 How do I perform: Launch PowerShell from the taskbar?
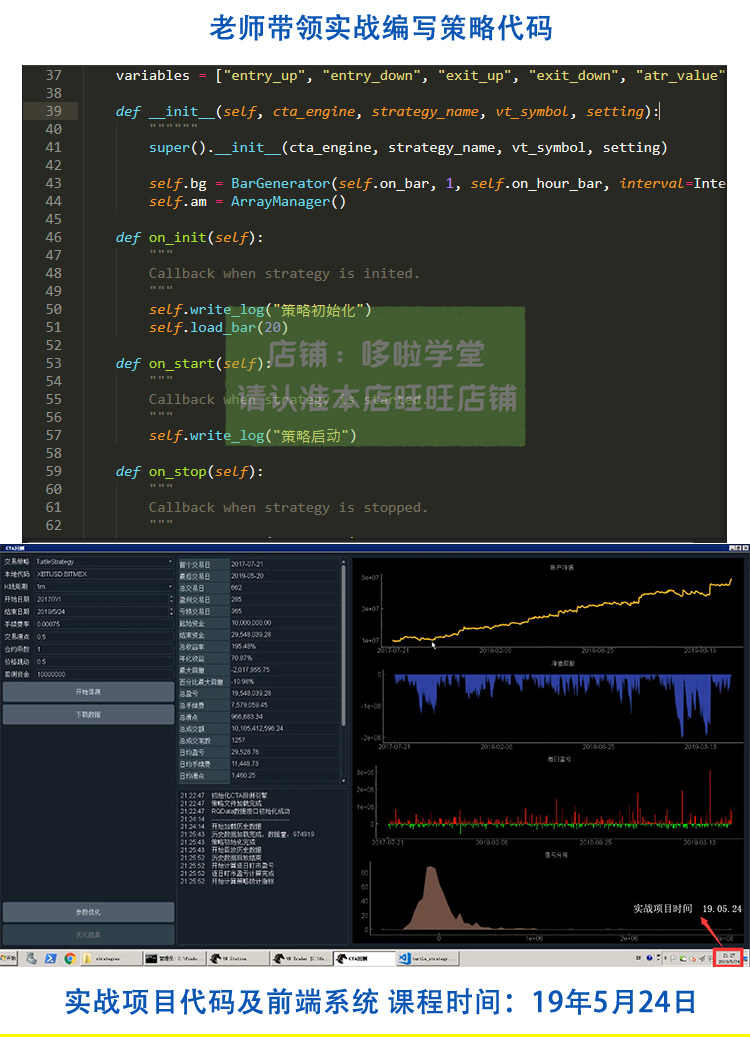(50, 958)
